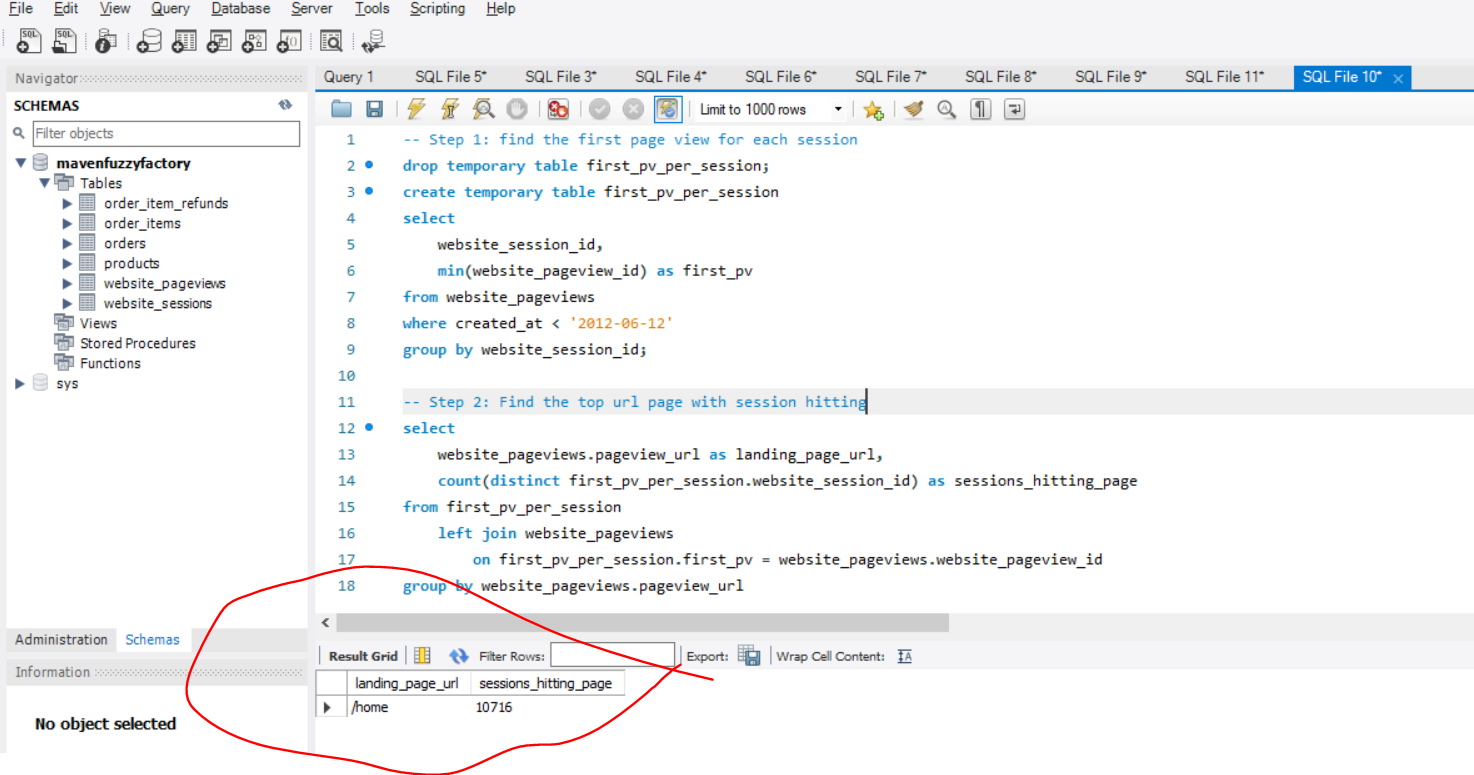This screenshot has height=775, width=1474.
Task: Beautify the SQL script with broom icon
Action: pyautogui.click(x=913, y=109)
